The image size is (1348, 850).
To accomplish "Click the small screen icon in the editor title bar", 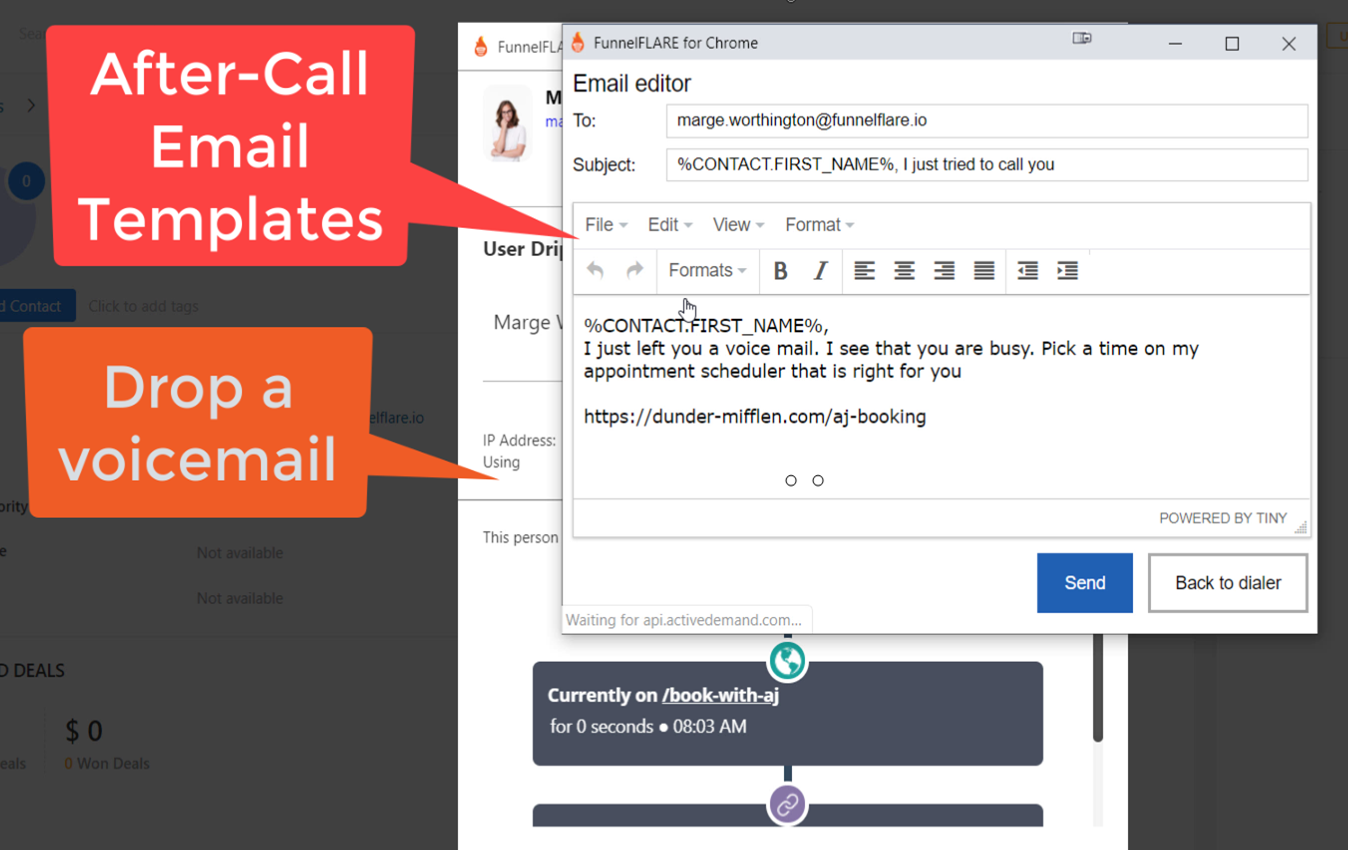I will click(1082, 39).
